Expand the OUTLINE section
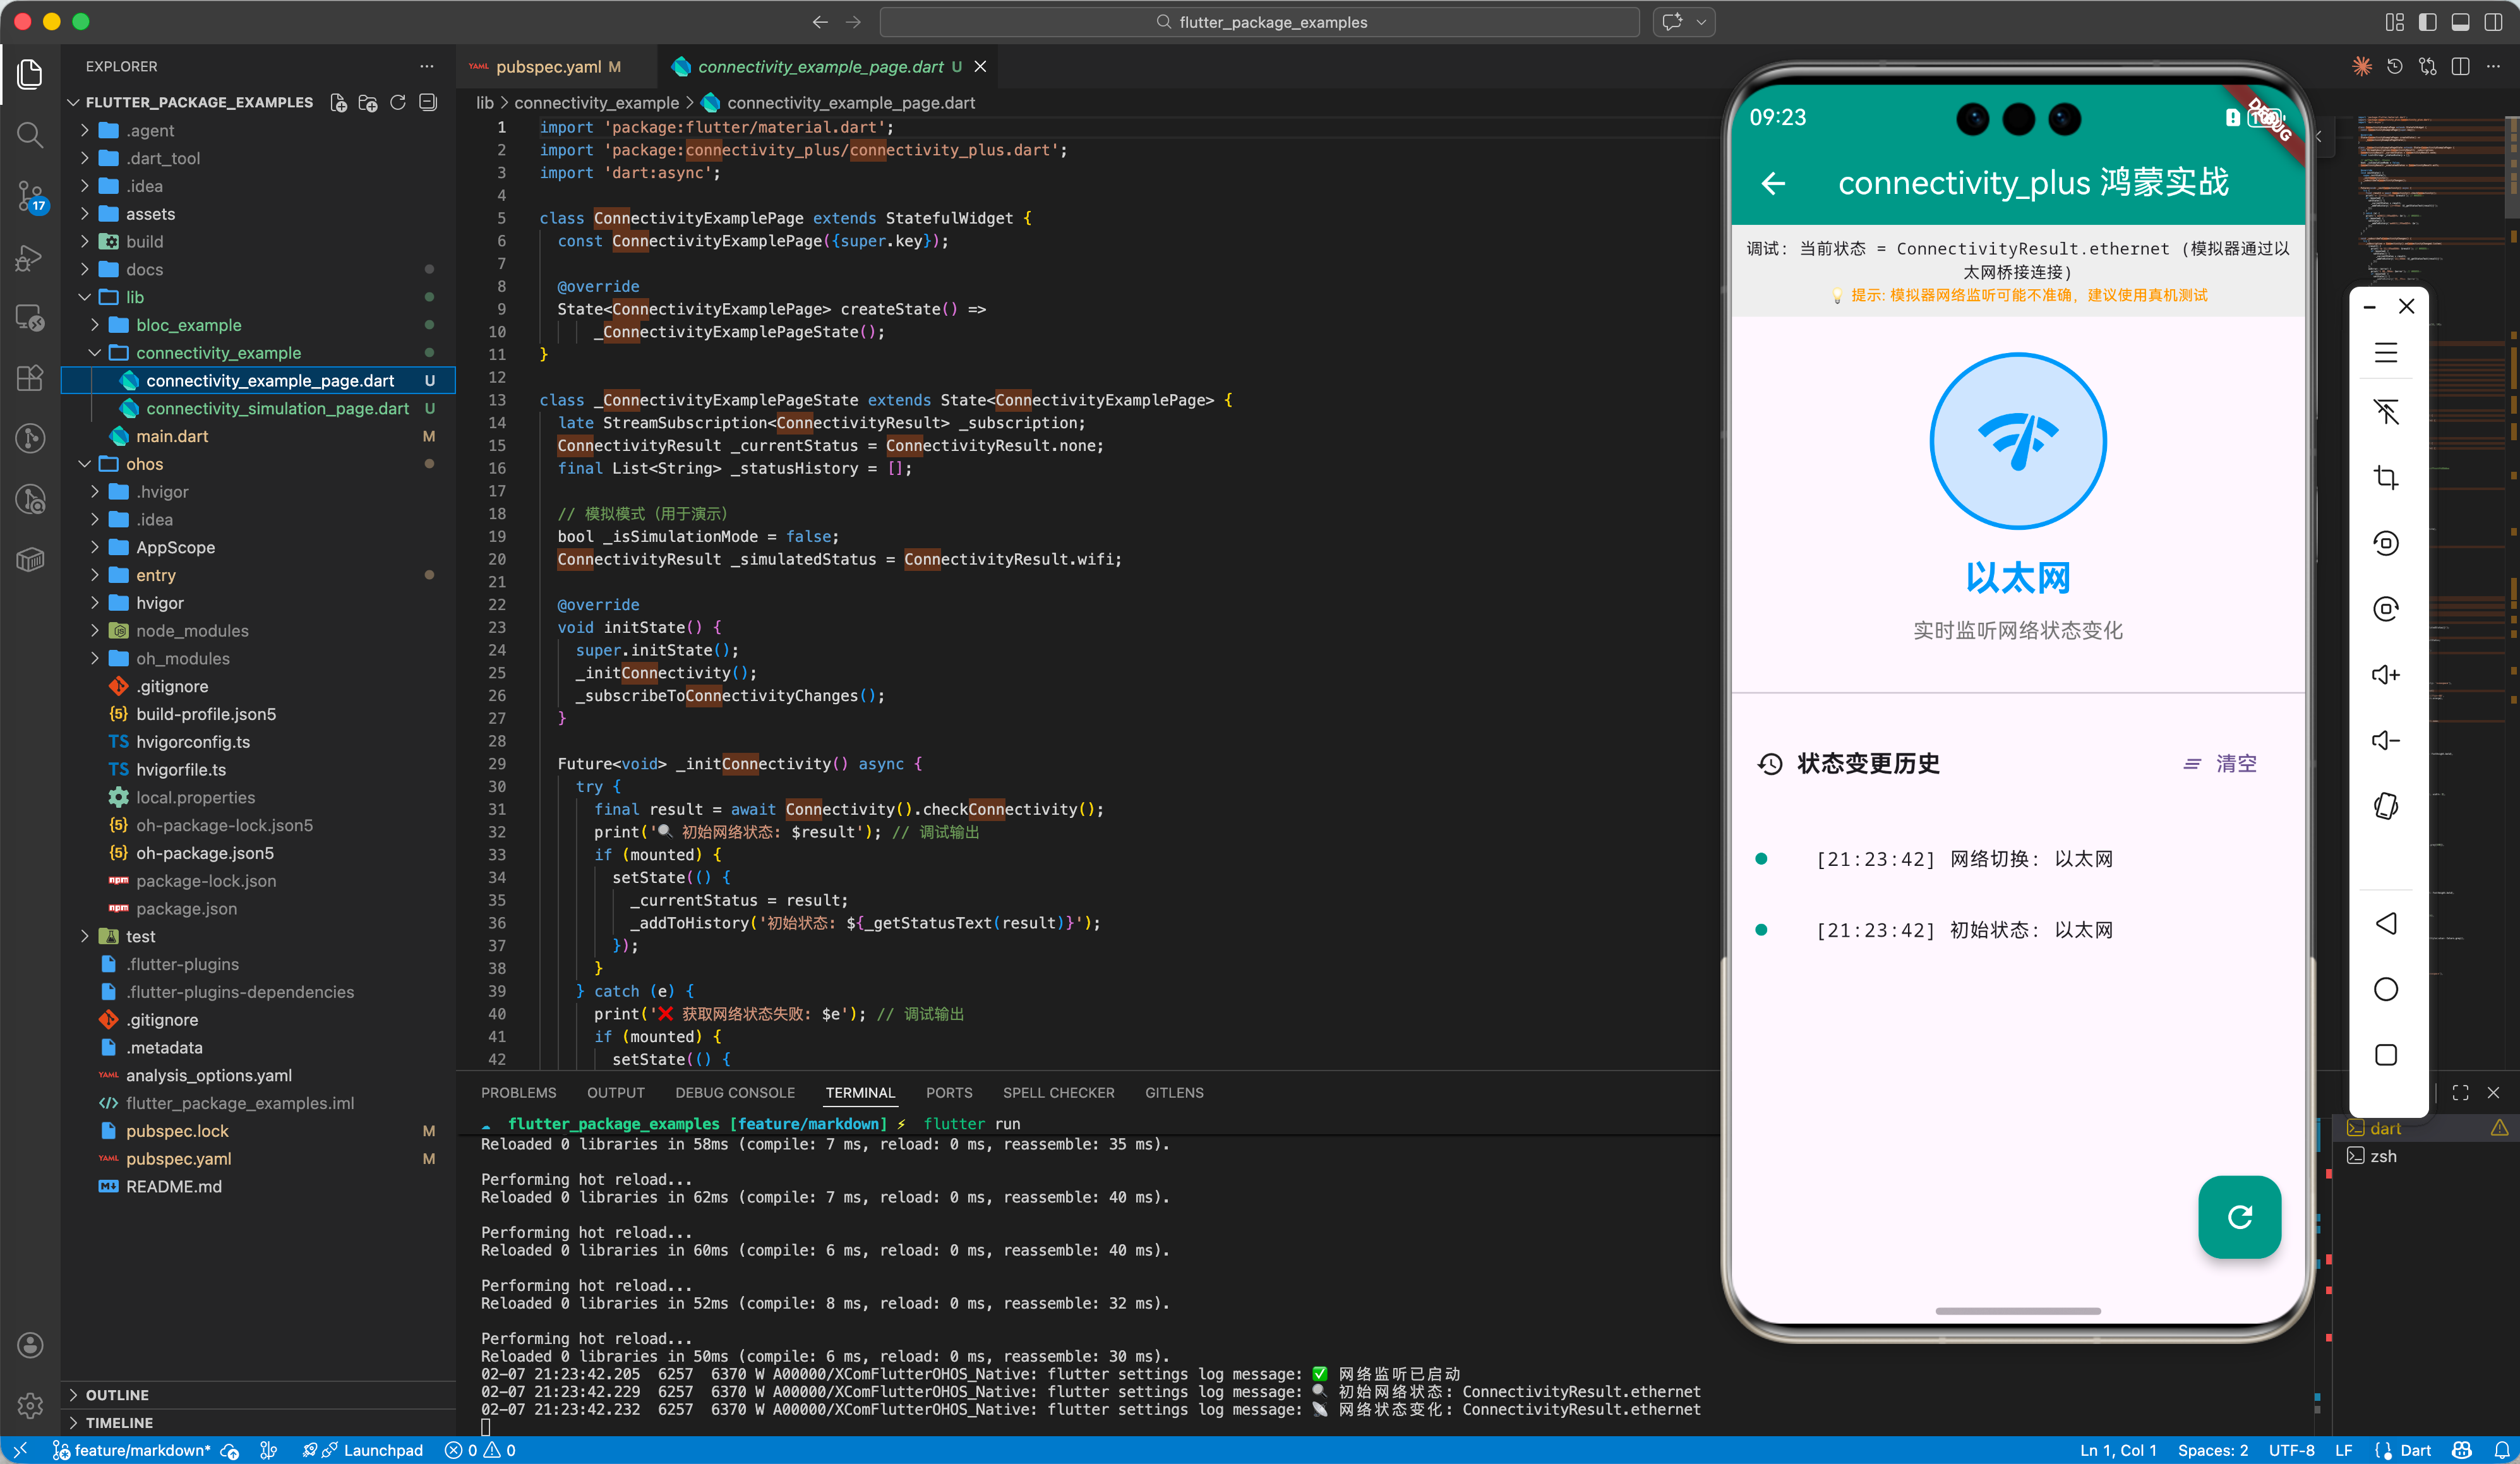 117,1394
